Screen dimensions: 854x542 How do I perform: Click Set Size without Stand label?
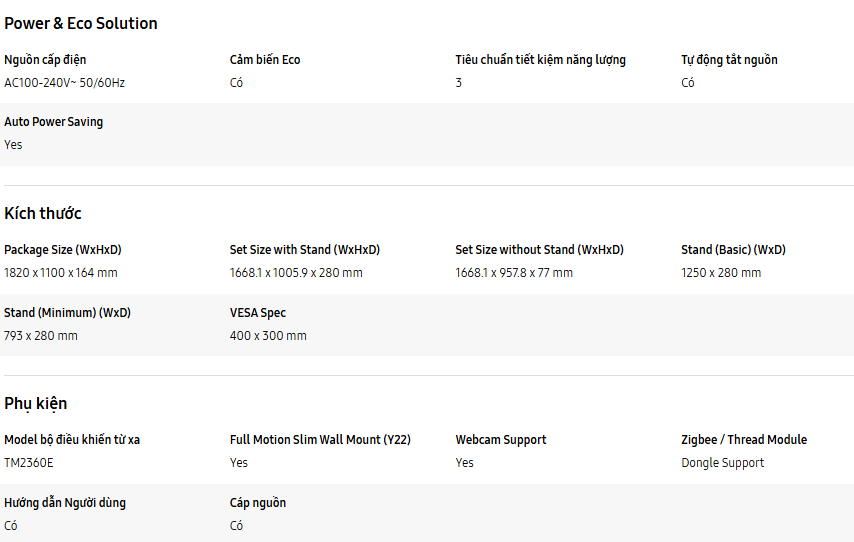(x=539, y=250)
